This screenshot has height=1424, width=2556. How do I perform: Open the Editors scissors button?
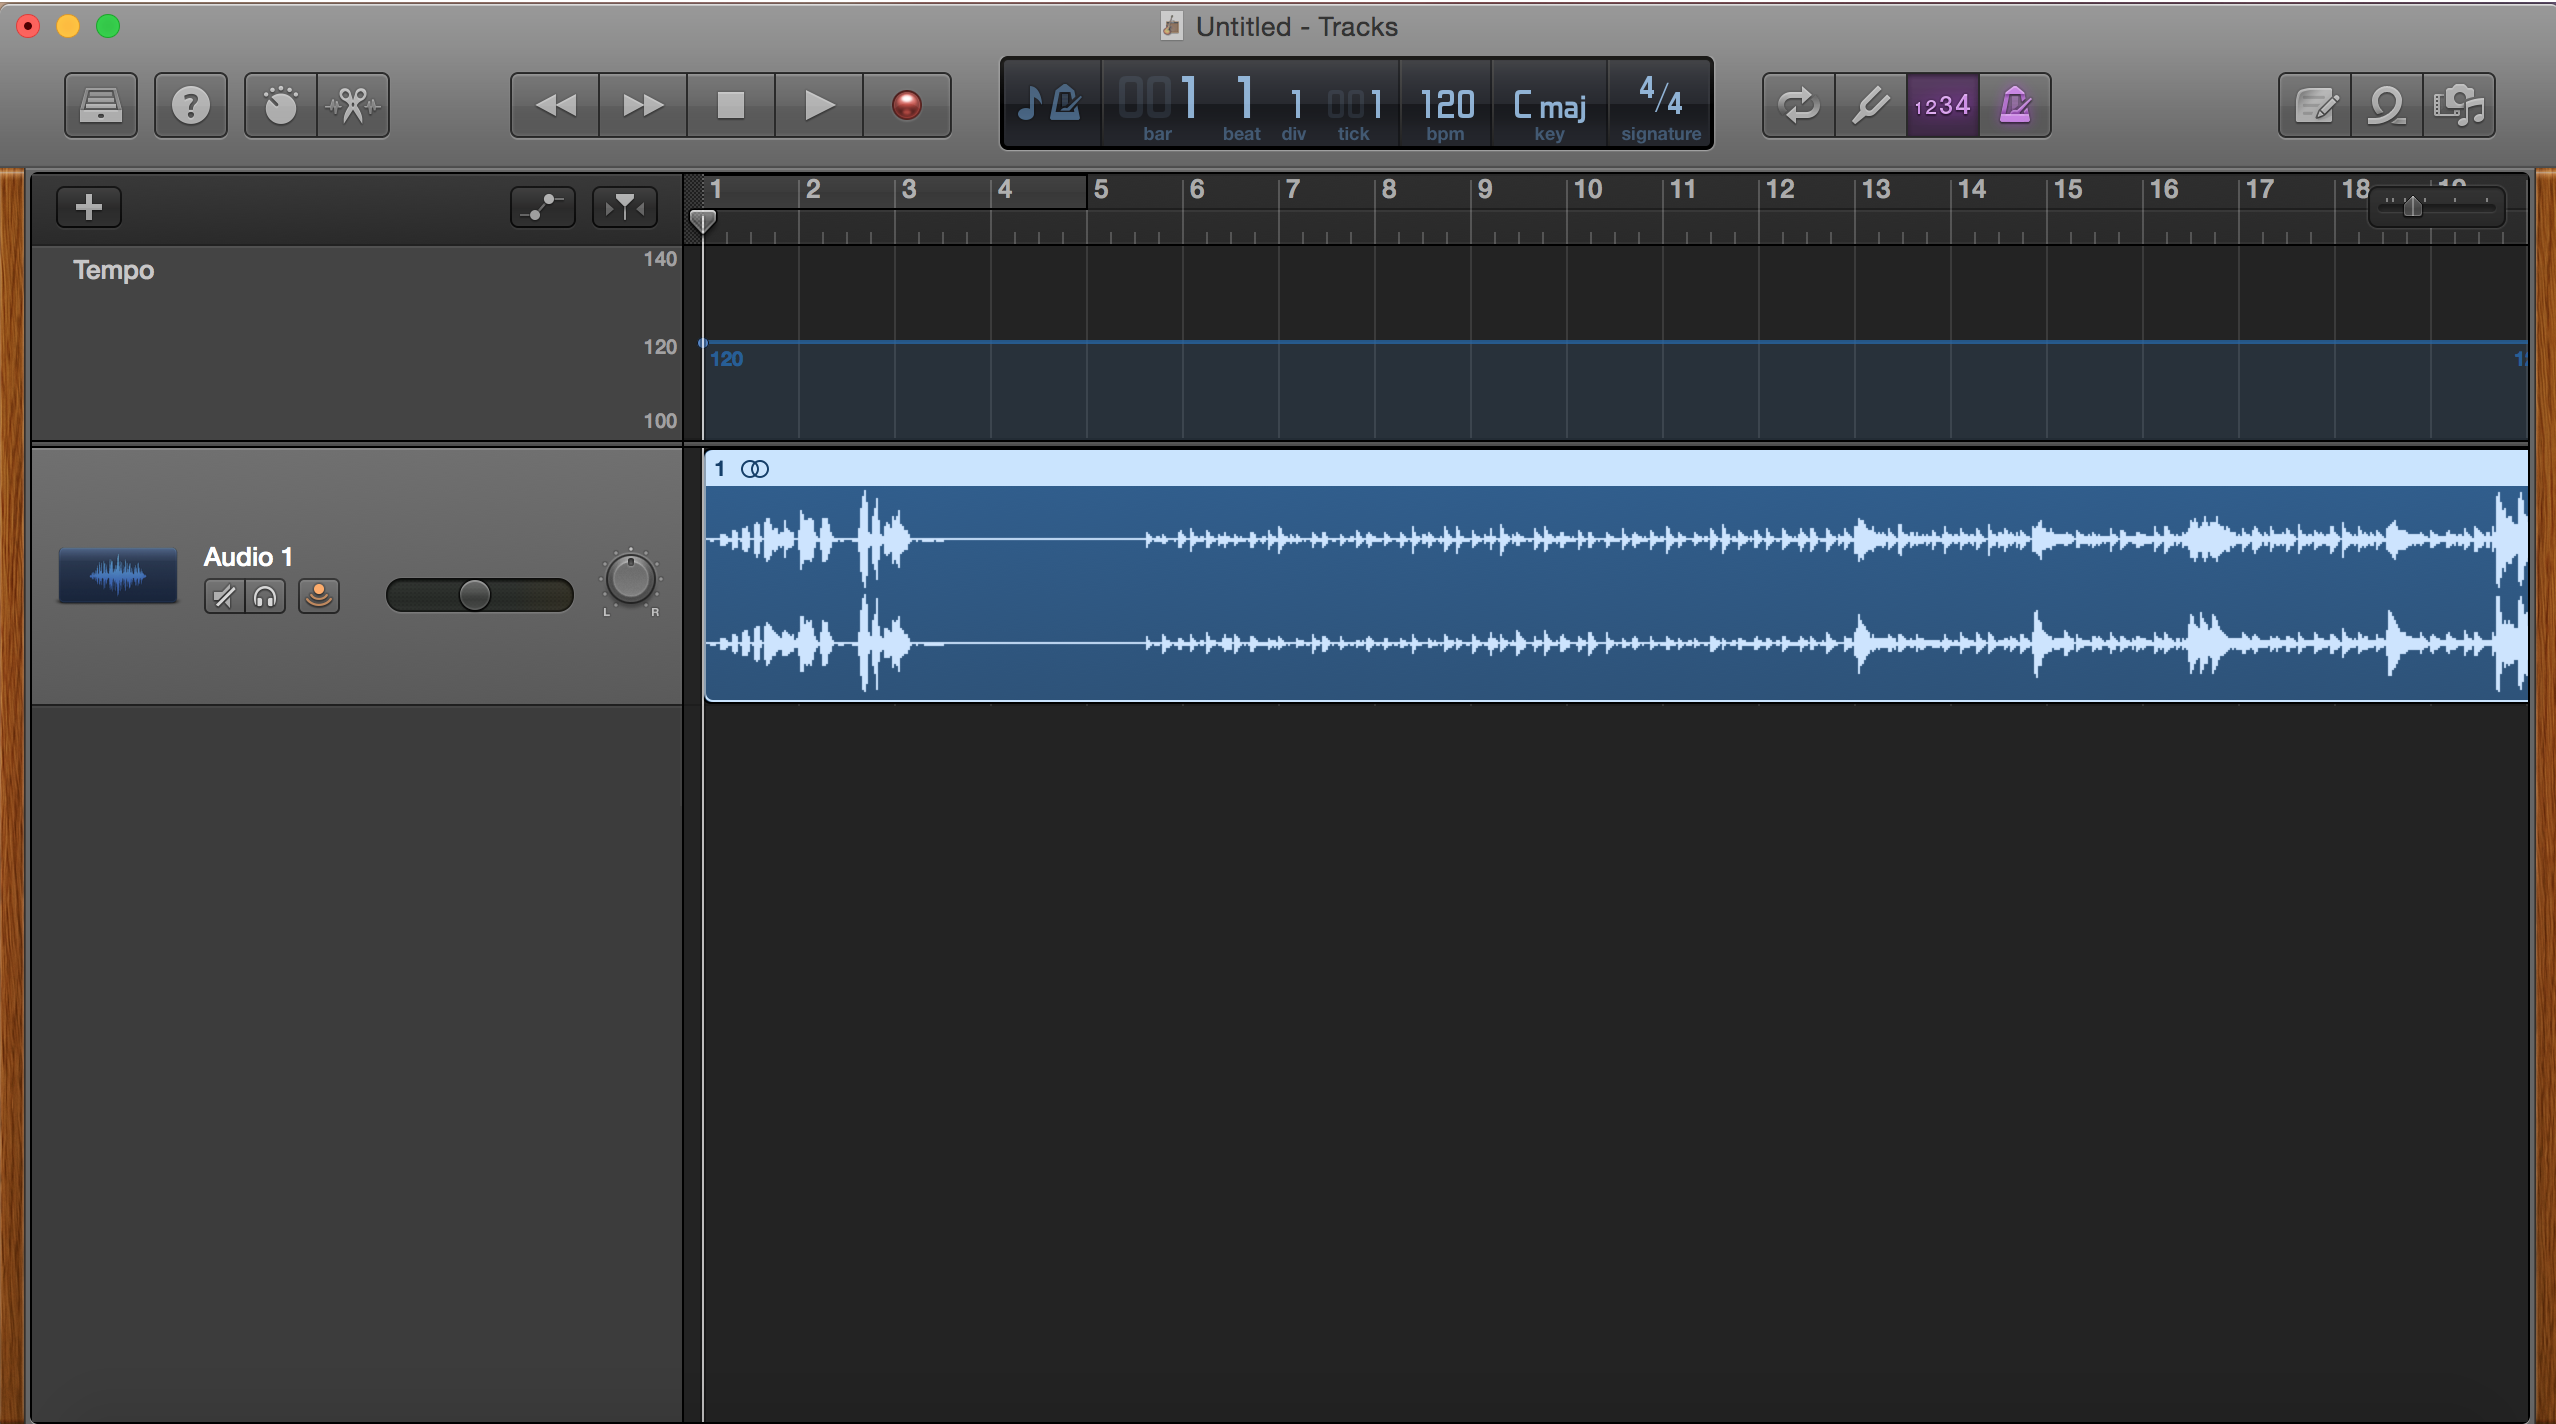click(353, 105)
